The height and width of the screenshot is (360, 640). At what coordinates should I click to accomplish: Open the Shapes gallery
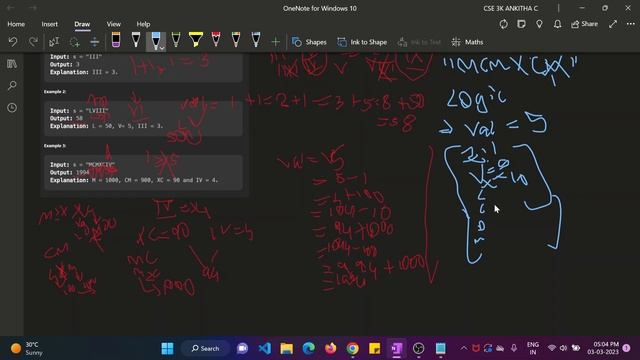coord(309,42)
